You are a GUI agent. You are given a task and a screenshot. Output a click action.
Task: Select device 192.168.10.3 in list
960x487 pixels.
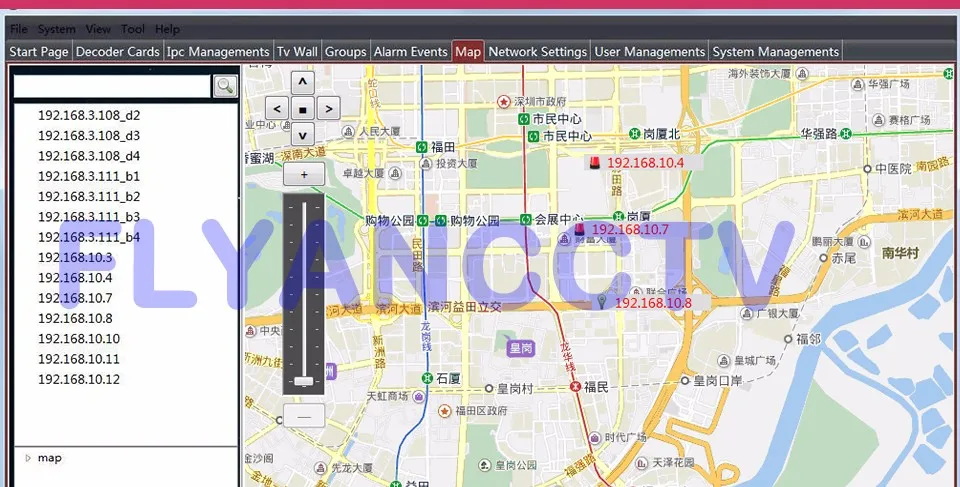(x=75, y=257)
